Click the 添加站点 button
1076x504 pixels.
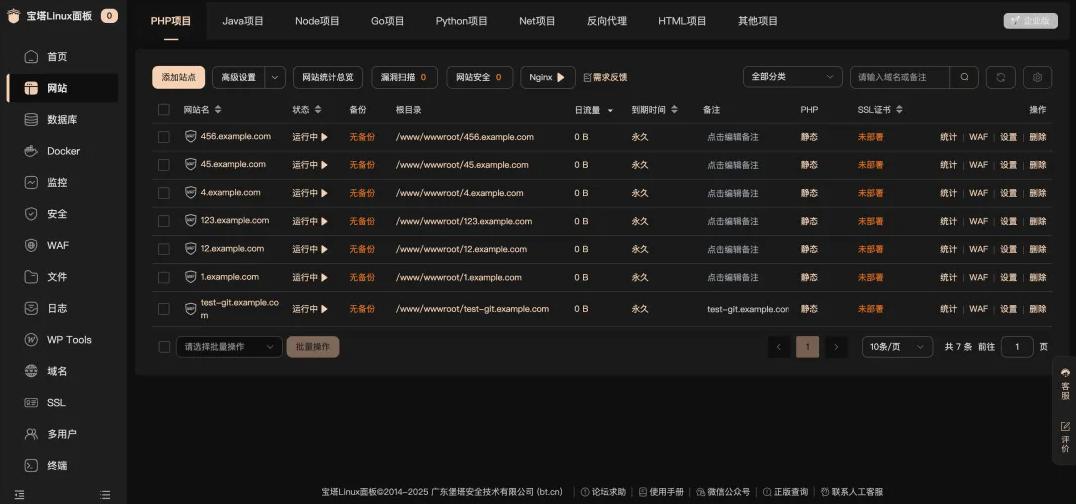pyautogui.click(x=178, y=77)
